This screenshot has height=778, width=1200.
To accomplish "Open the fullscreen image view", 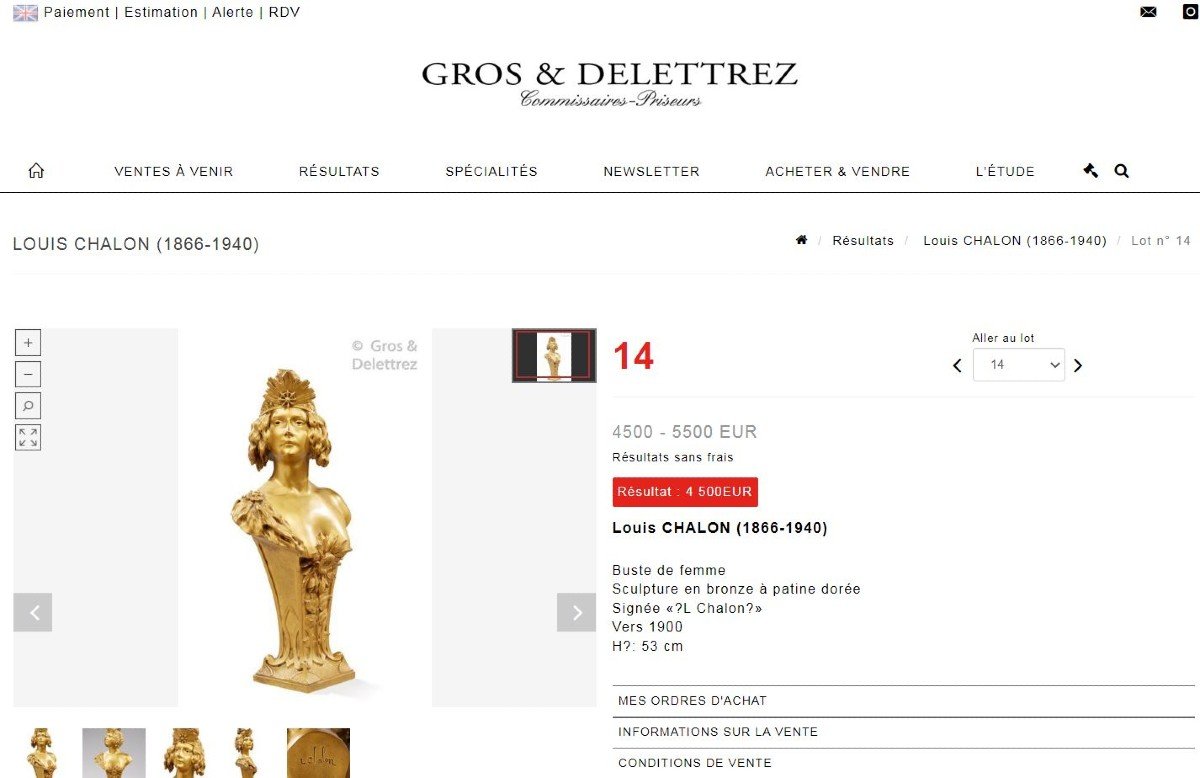I will click(x=28, y=437).
